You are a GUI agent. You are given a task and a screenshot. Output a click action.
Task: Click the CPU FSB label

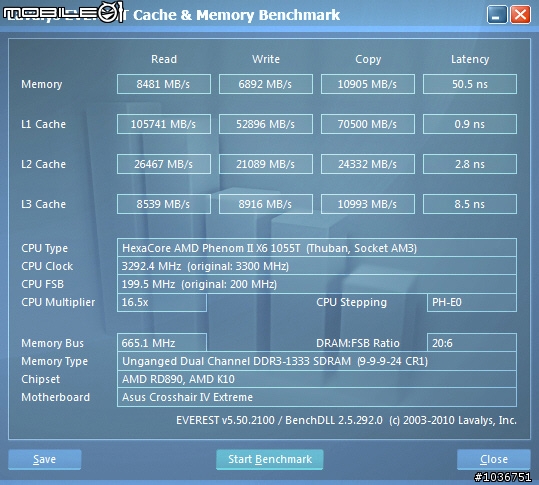coord(42,284)
